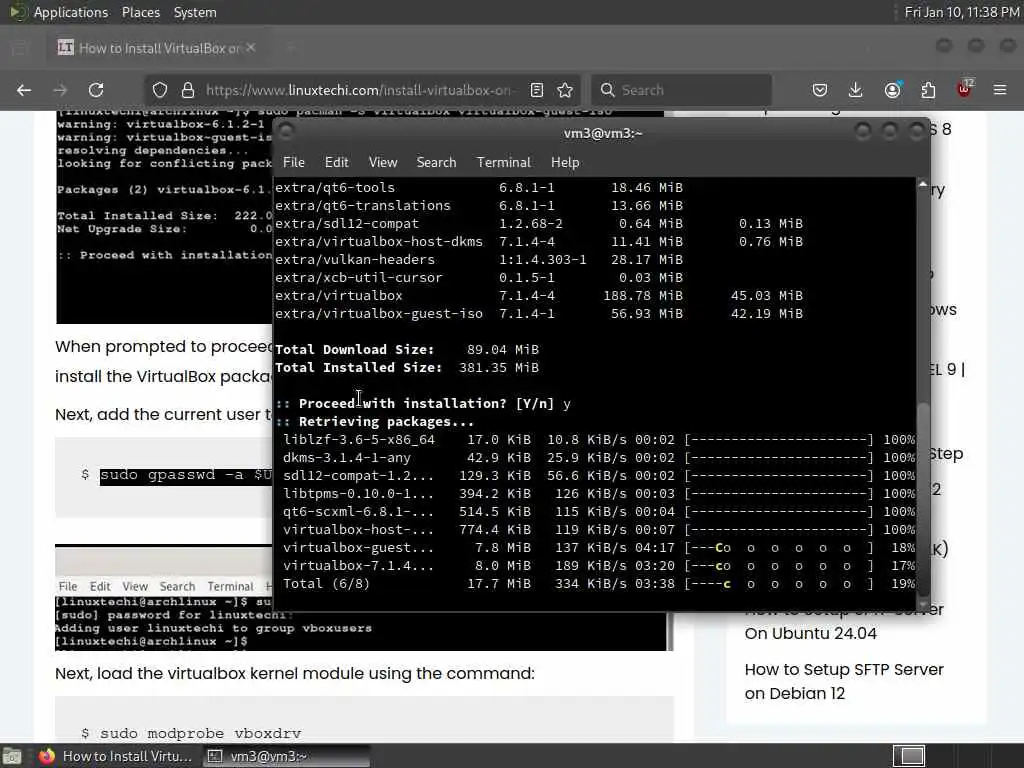
Task: Click extra/vulkan-headers package line
Action: 479,259
